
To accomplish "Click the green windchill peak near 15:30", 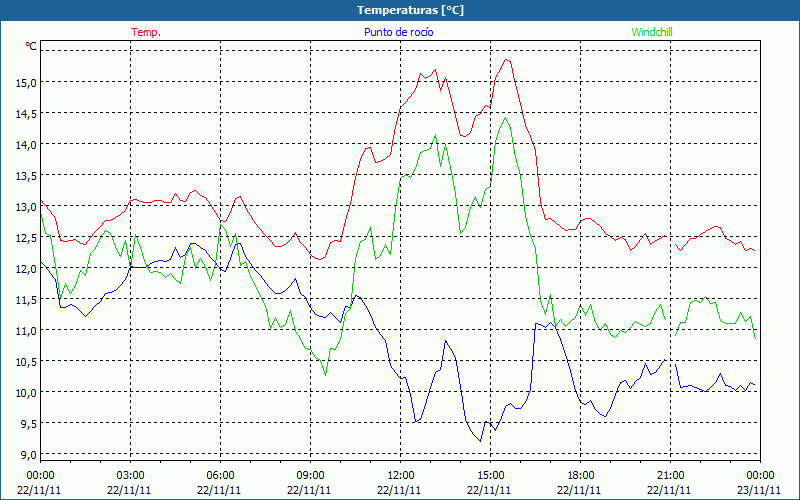I will pos(506,118).
